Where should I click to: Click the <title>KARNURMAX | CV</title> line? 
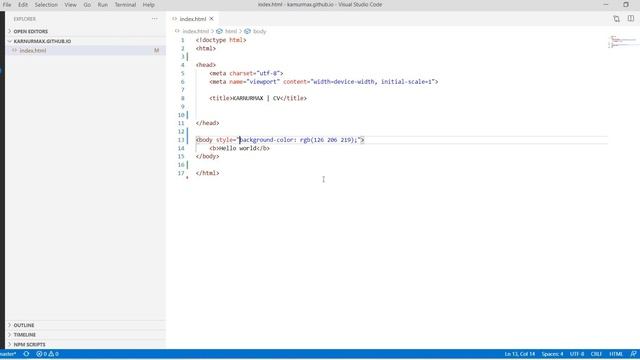(x=258, y=98)
